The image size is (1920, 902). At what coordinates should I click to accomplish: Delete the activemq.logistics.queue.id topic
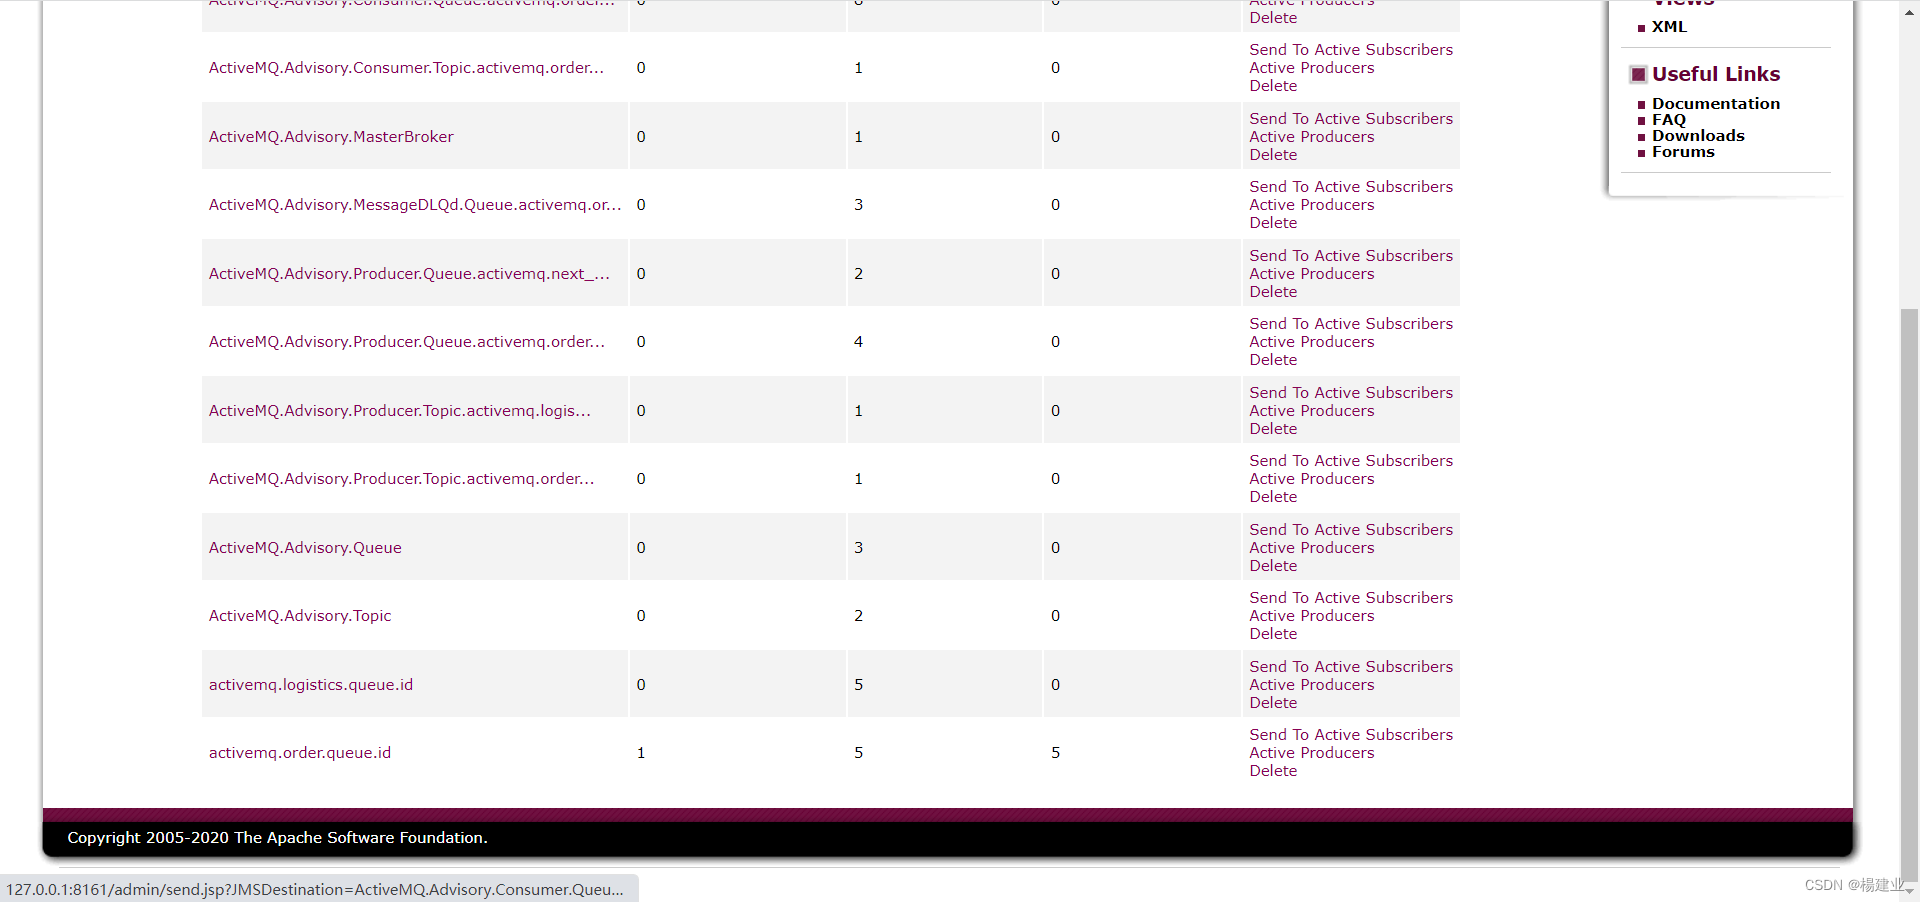coord(1273,703)
